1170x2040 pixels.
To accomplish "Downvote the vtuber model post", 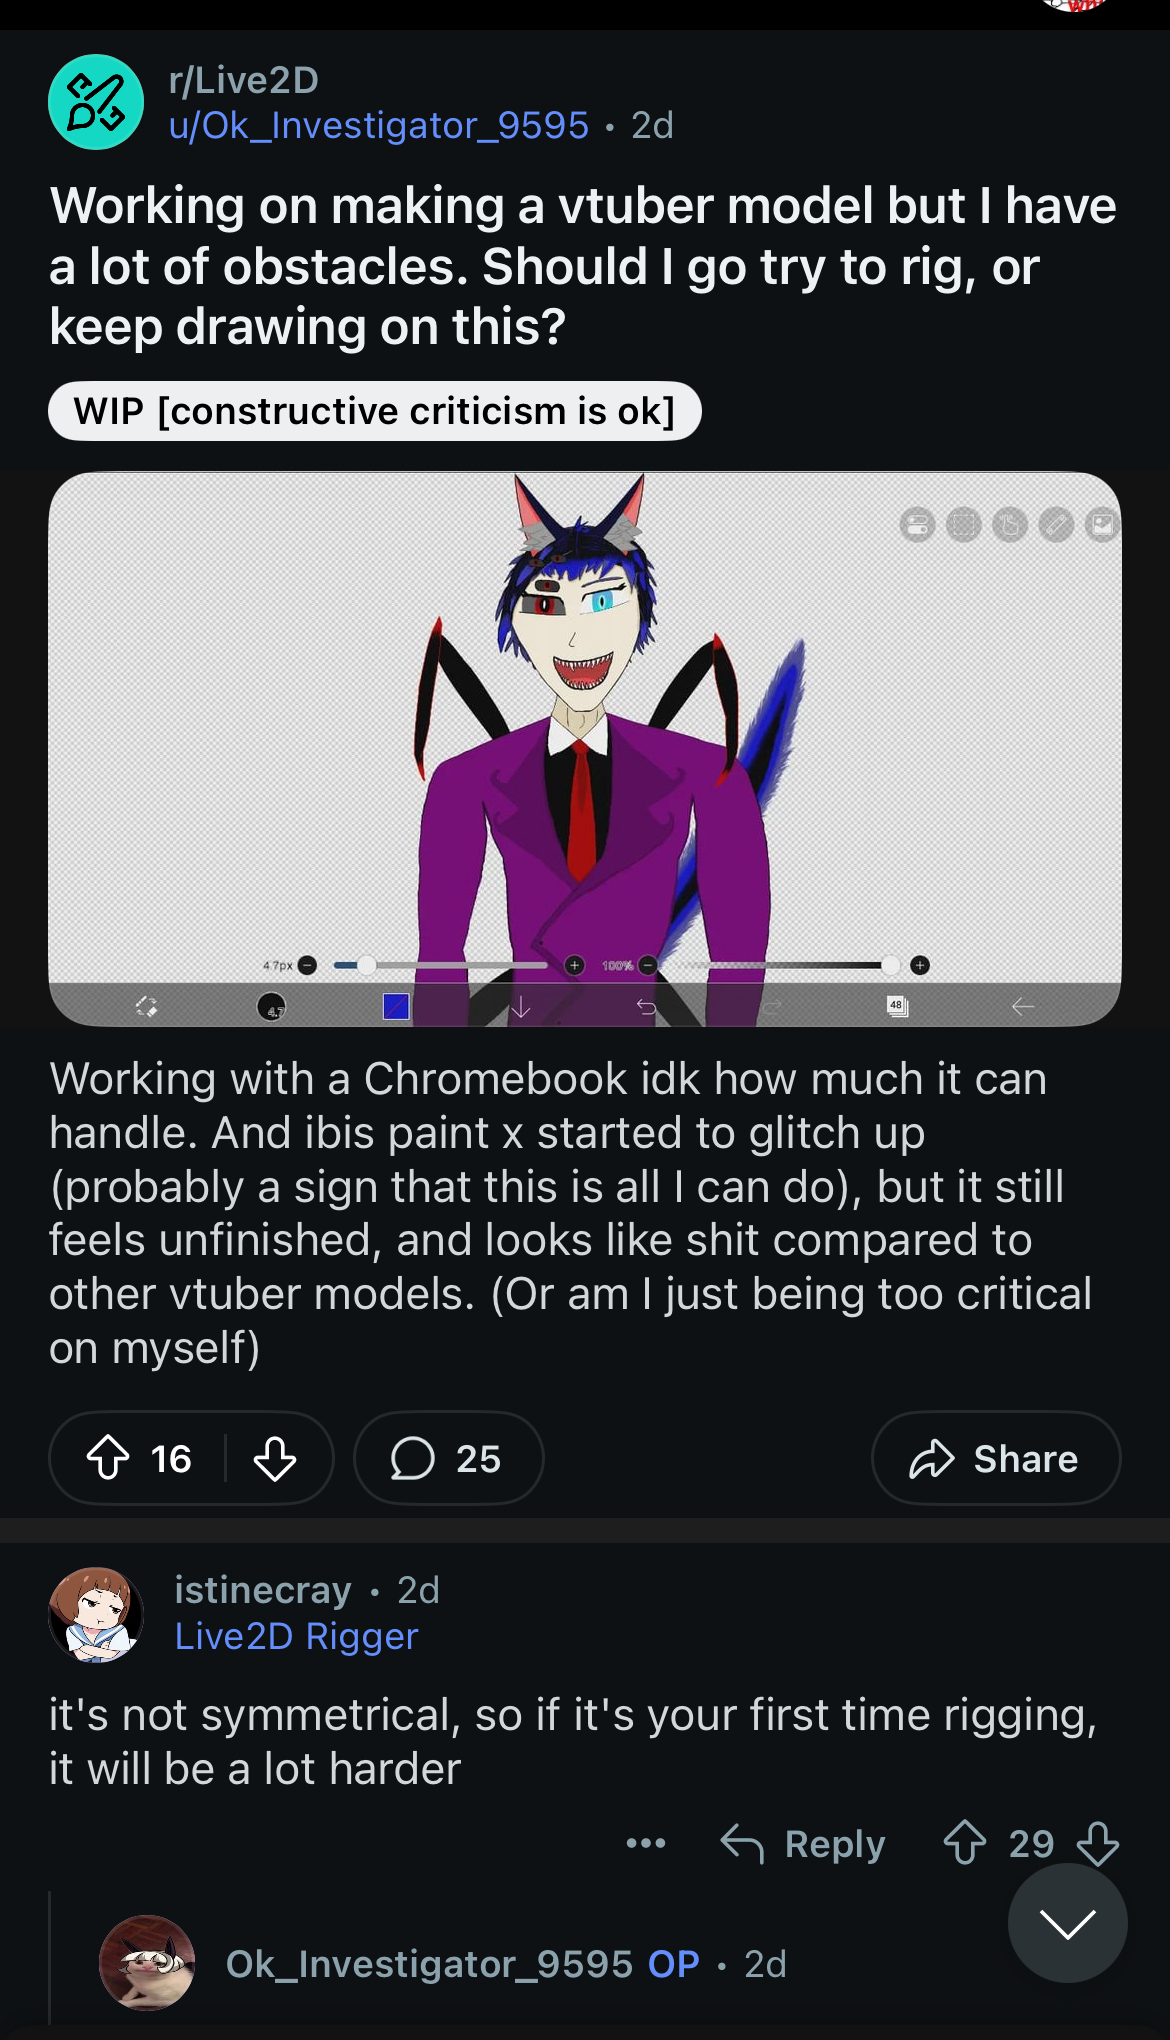I will 274,1458.
